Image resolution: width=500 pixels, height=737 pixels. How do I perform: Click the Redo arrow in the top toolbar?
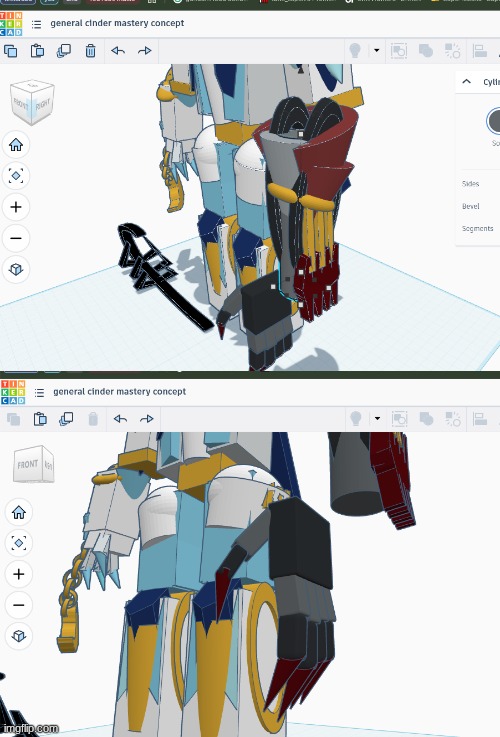pyautogui.click(x=145, y=51)
